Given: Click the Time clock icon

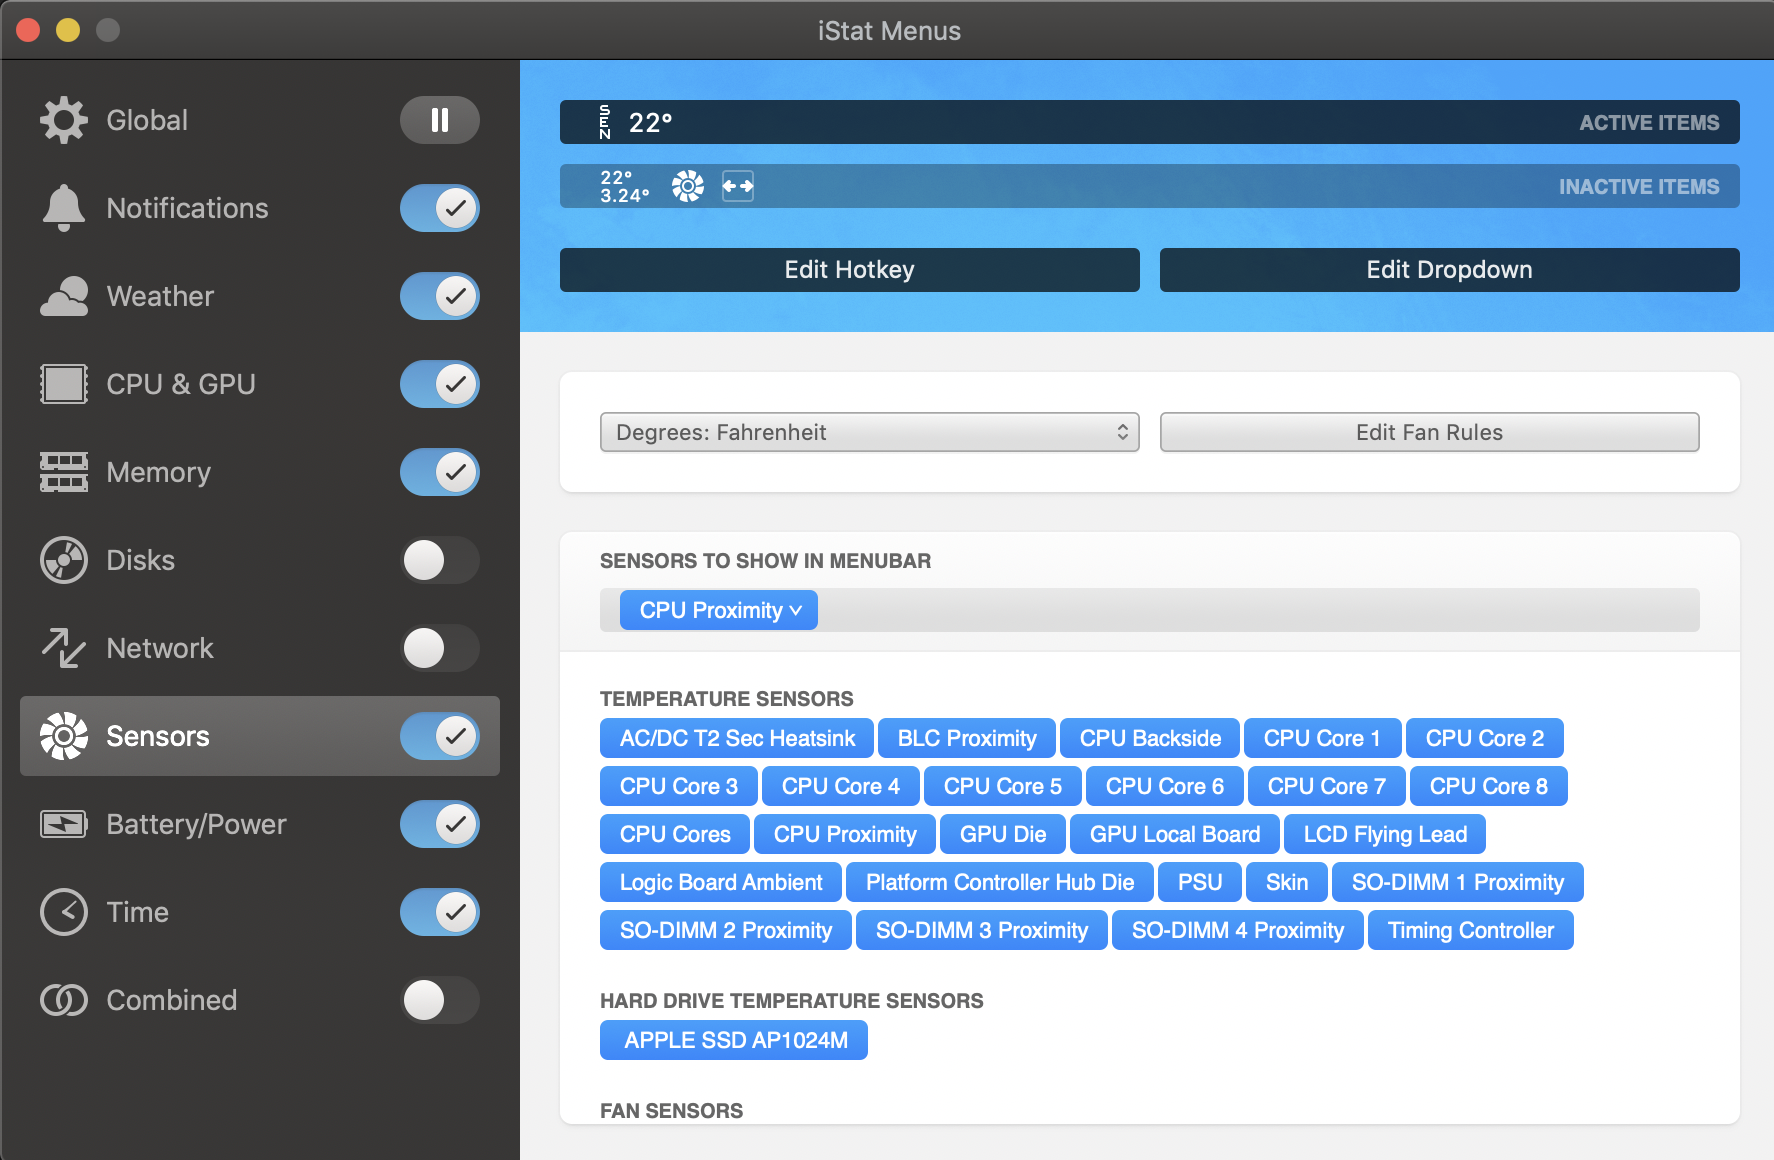Looking at the screenshot, I should (x=64, y=912).
